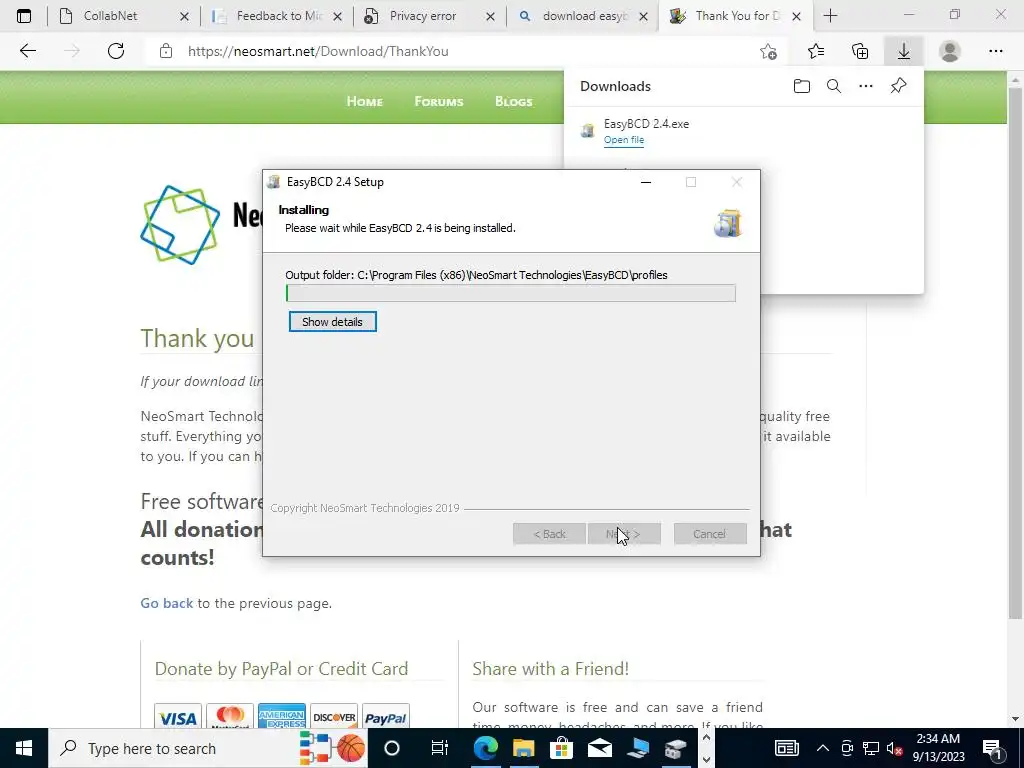Open Microsoft Store from taskbar
The height and width of the screenshot is (768, 1024).
pyautogui.click(x=561, y=748)
